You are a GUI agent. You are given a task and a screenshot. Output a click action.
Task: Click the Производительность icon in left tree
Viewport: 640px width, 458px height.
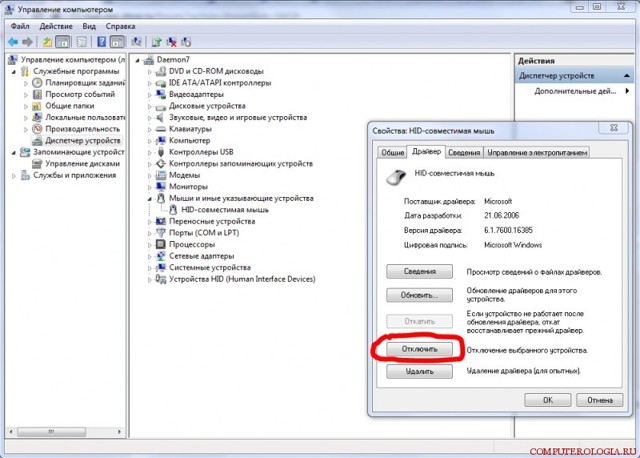(37, 129)
